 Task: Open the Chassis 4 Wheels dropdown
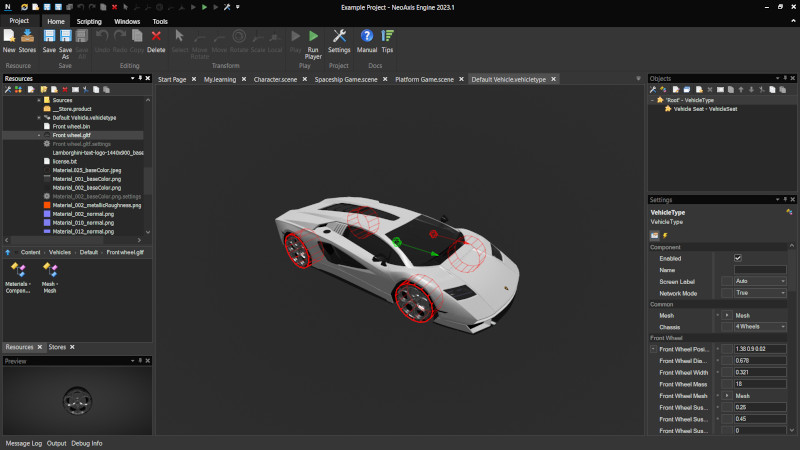pos(760,327)
